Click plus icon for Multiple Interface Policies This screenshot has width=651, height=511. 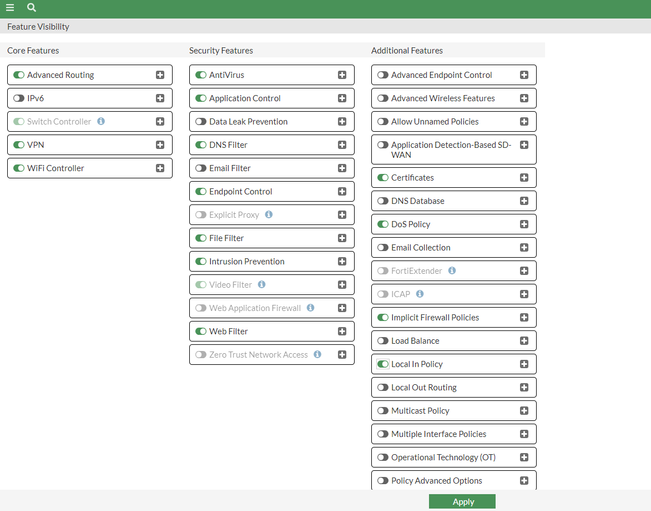point(524,434)
